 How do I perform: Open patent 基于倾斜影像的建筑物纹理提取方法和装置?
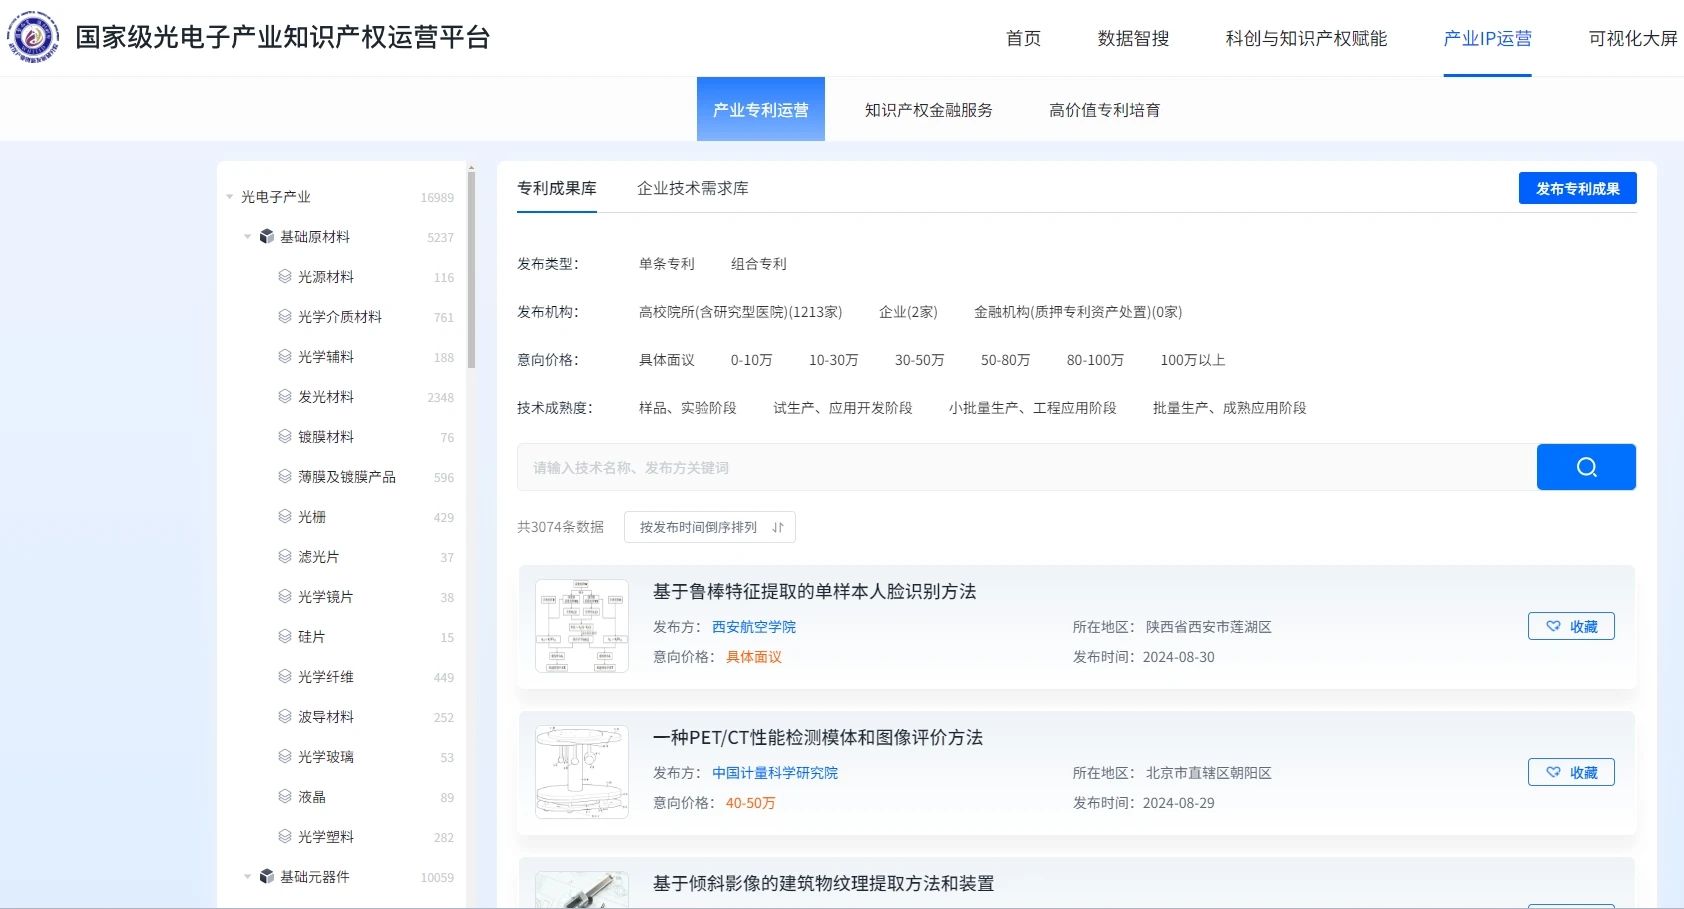point(824,884)
